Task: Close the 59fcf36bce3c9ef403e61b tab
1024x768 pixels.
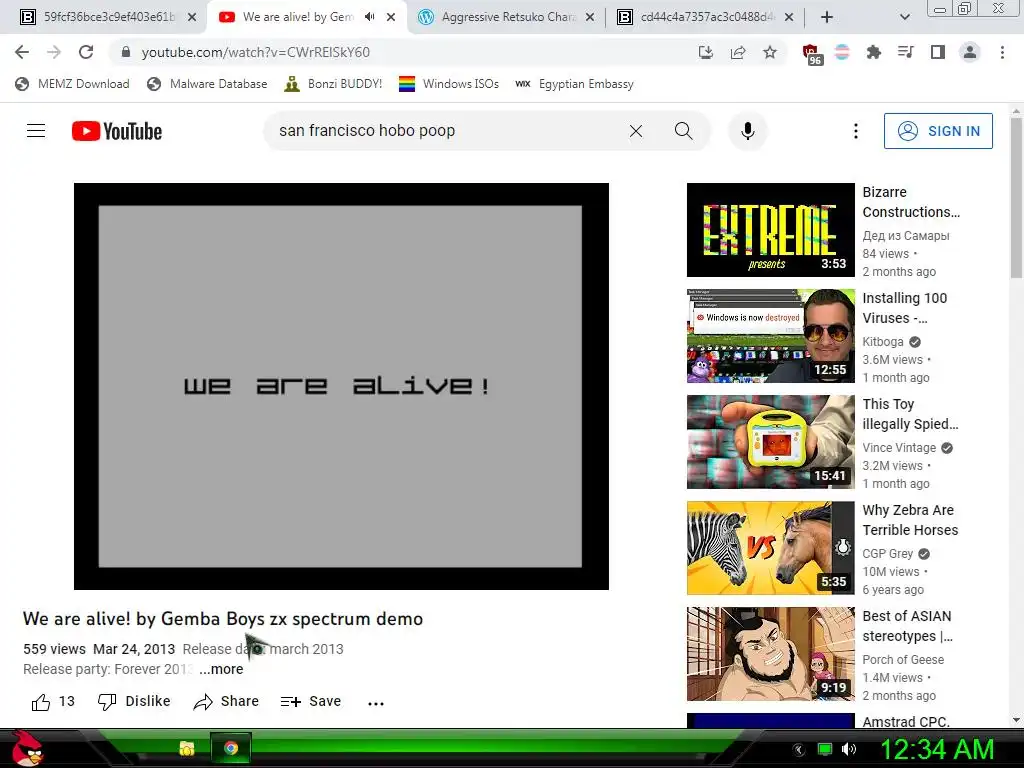Action: tap(192, 17)
